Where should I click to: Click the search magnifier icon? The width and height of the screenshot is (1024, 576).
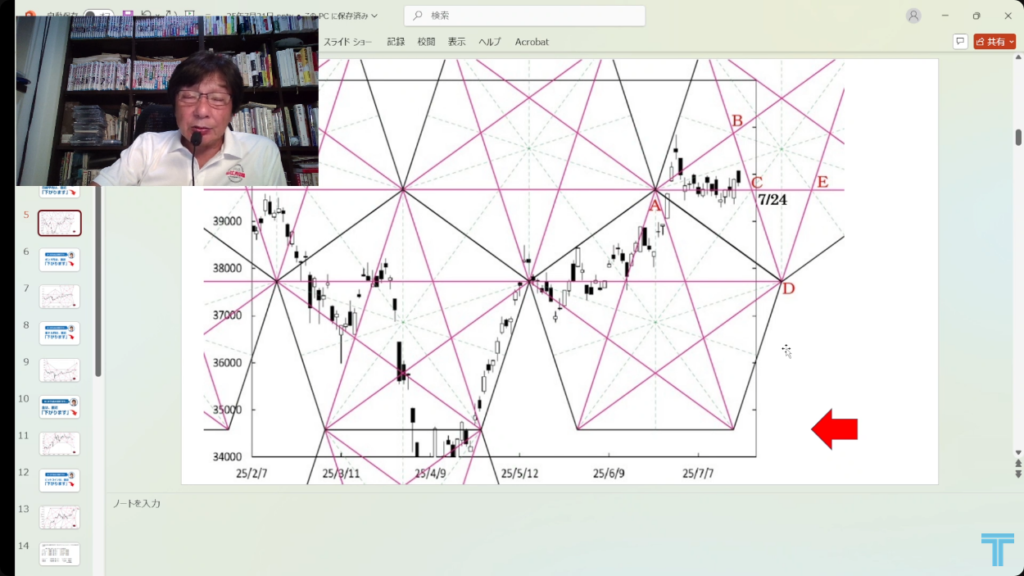pos(418,16)
